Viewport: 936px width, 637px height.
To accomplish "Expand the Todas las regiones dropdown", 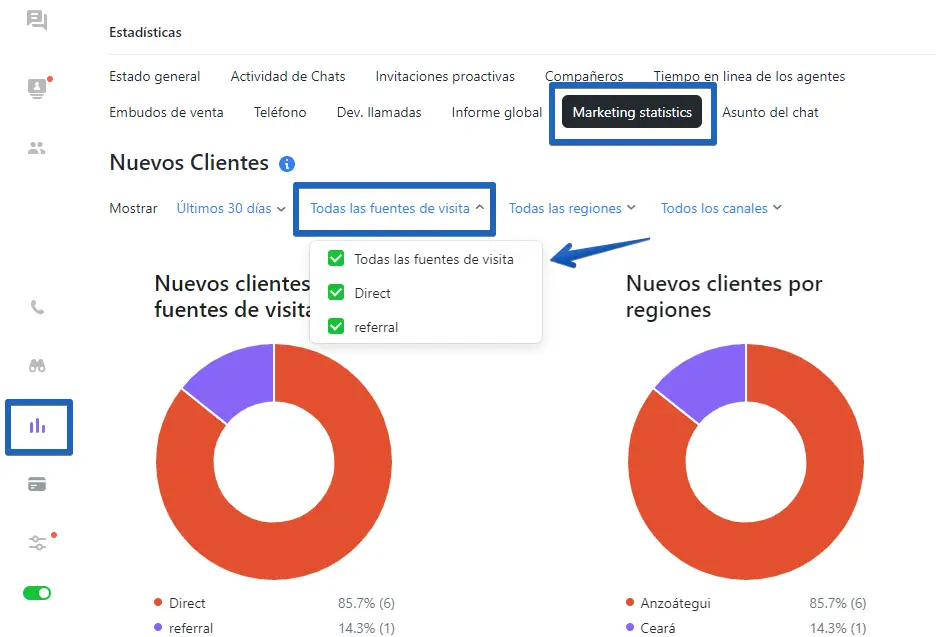I will [572, 208].
